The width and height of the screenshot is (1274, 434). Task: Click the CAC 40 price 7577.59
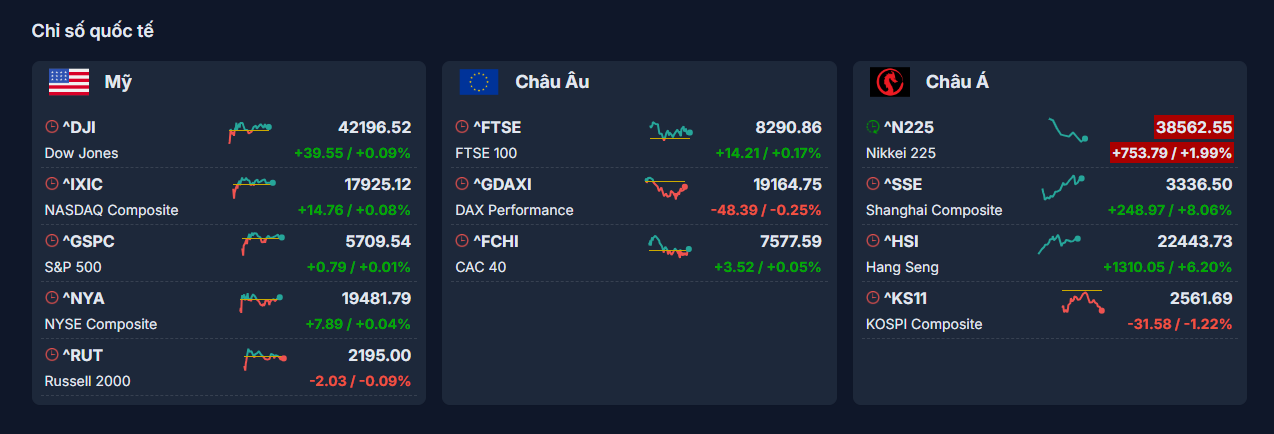point(790,241)
